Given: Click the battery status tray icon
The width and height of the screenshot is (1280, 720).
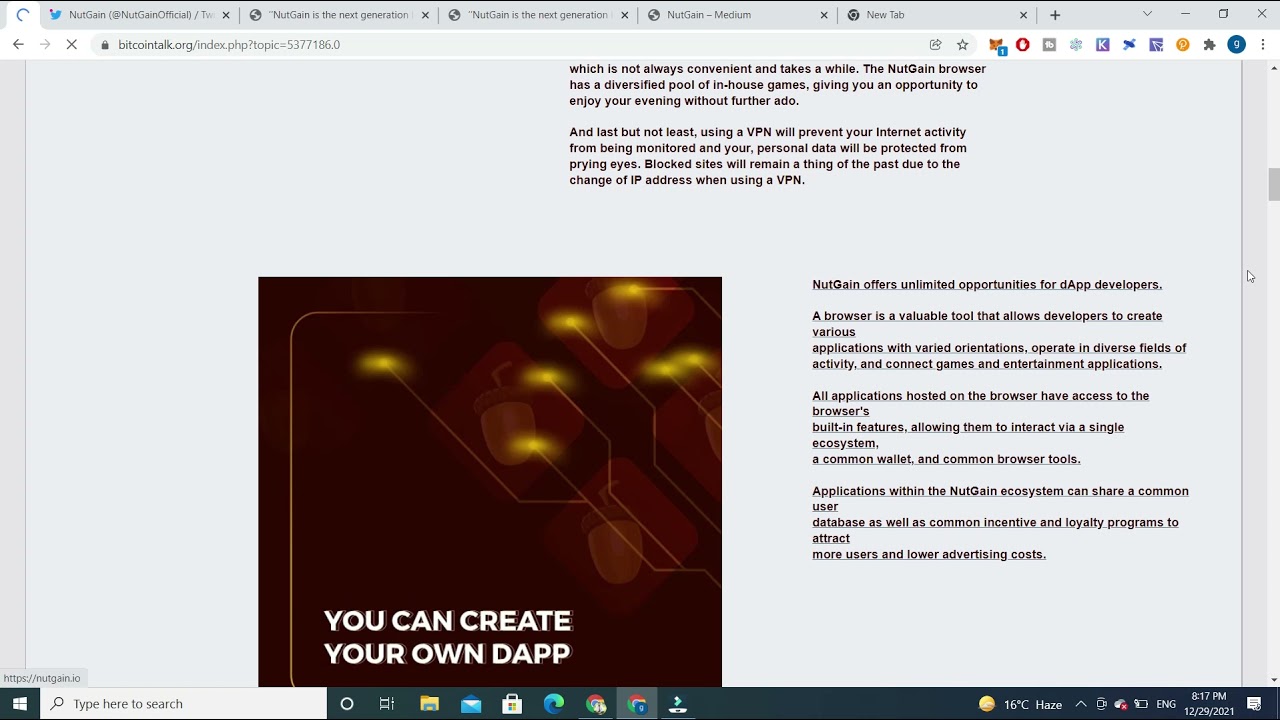Looking at the screenshot, I should pos(1141,704).
